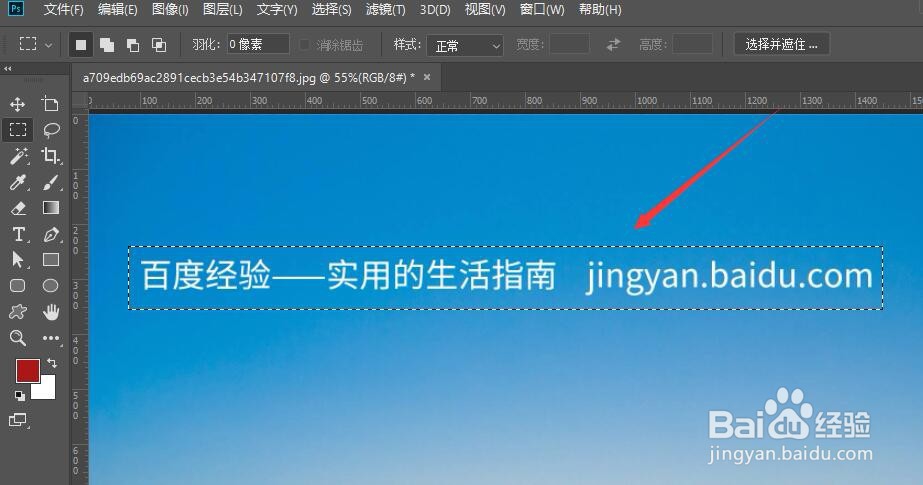
Task: Switch to the a709edb69ac...jpg document tab
Action: tap(248, 78)
